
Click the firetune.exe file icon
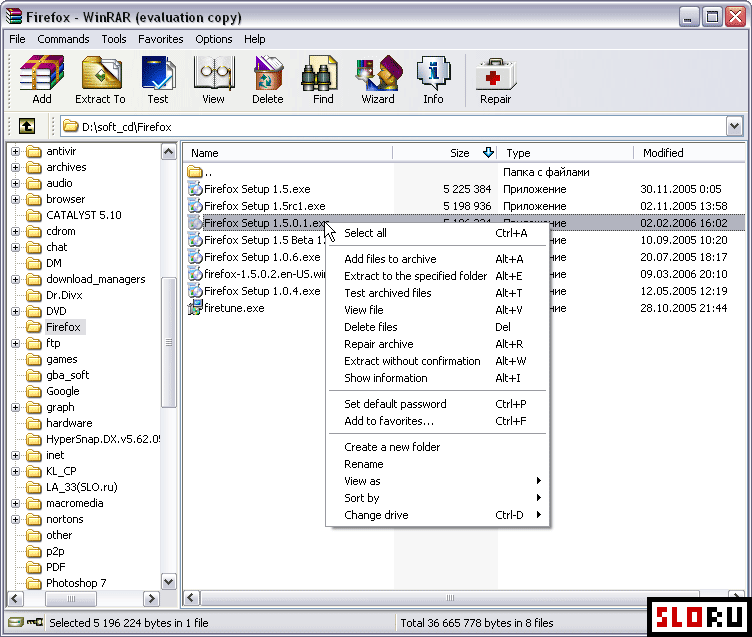tap(195, 308)
